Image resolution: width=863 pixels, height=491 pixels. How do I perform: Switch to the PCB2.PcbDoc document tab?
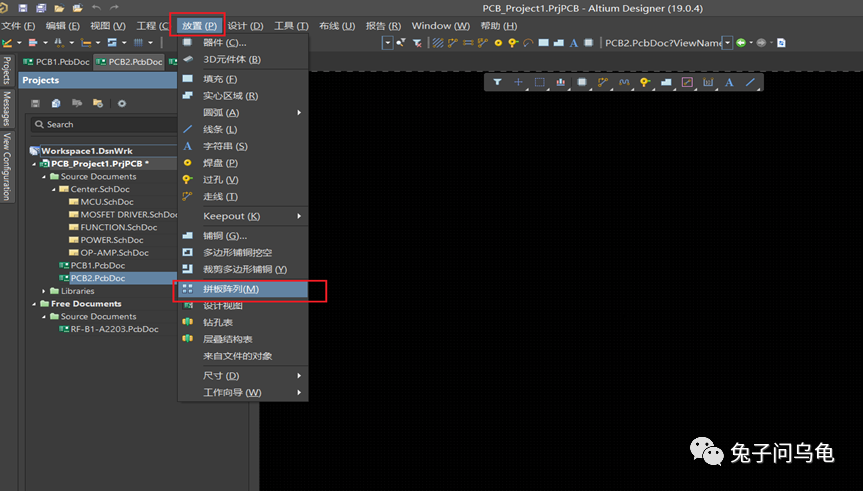129,62
